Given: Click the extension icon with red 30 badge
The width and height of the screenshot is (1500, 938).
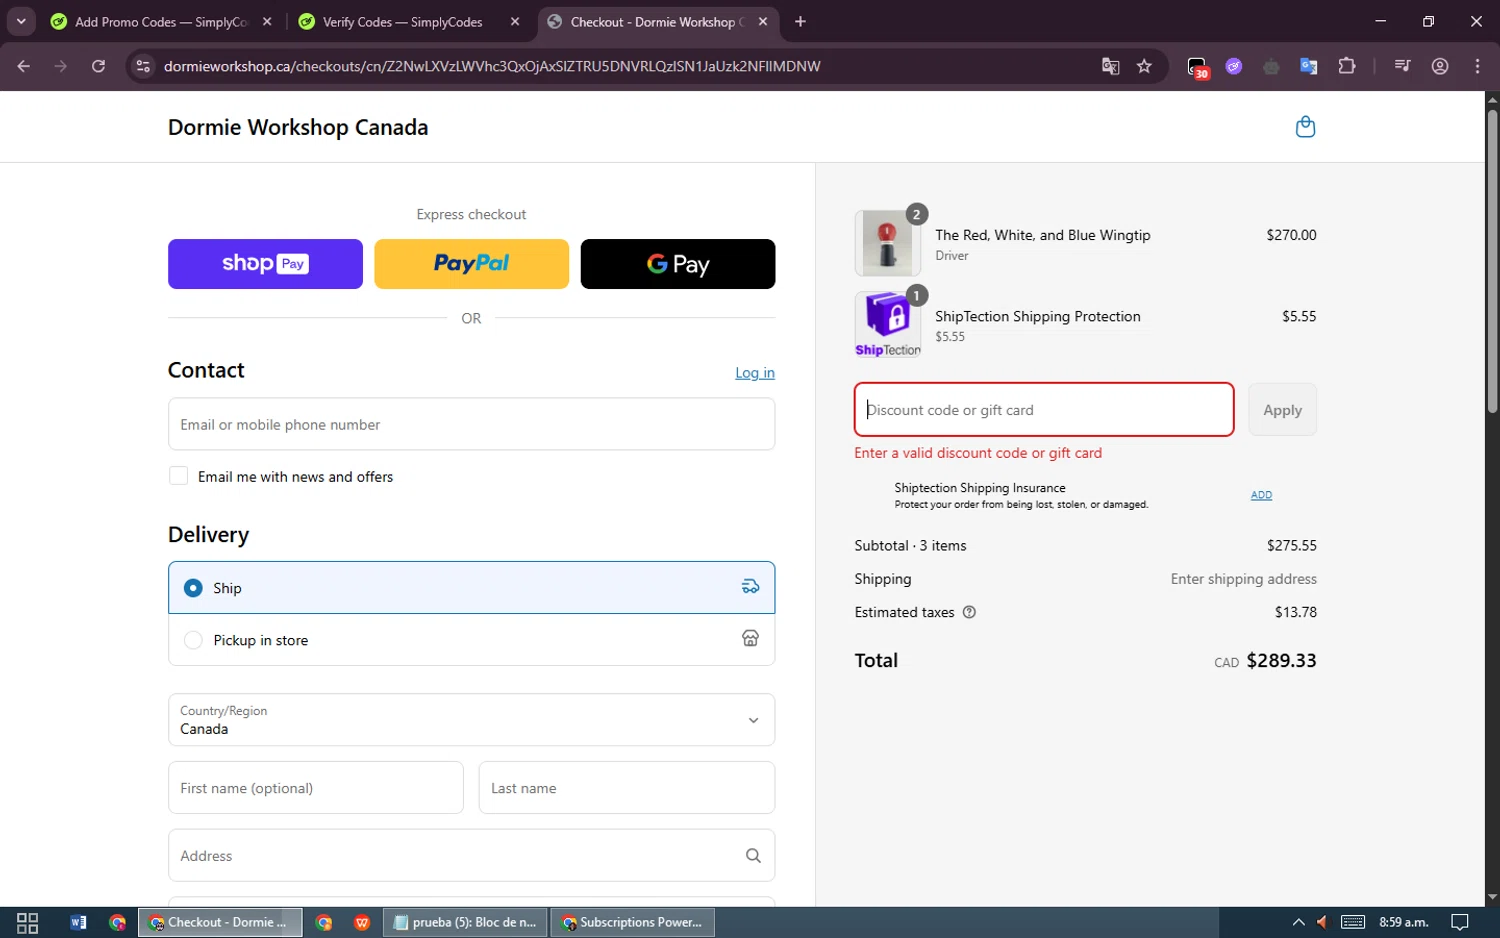Looking at the screenshot, I should pyautogui.click(x=1197, y=67).
